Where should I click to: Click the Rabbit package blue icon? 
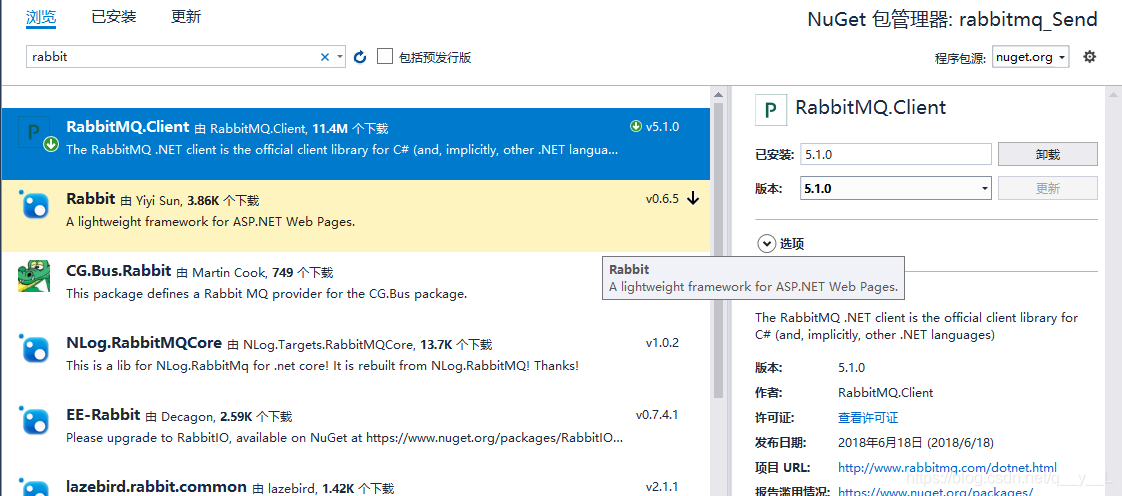(x=34, y=205)
